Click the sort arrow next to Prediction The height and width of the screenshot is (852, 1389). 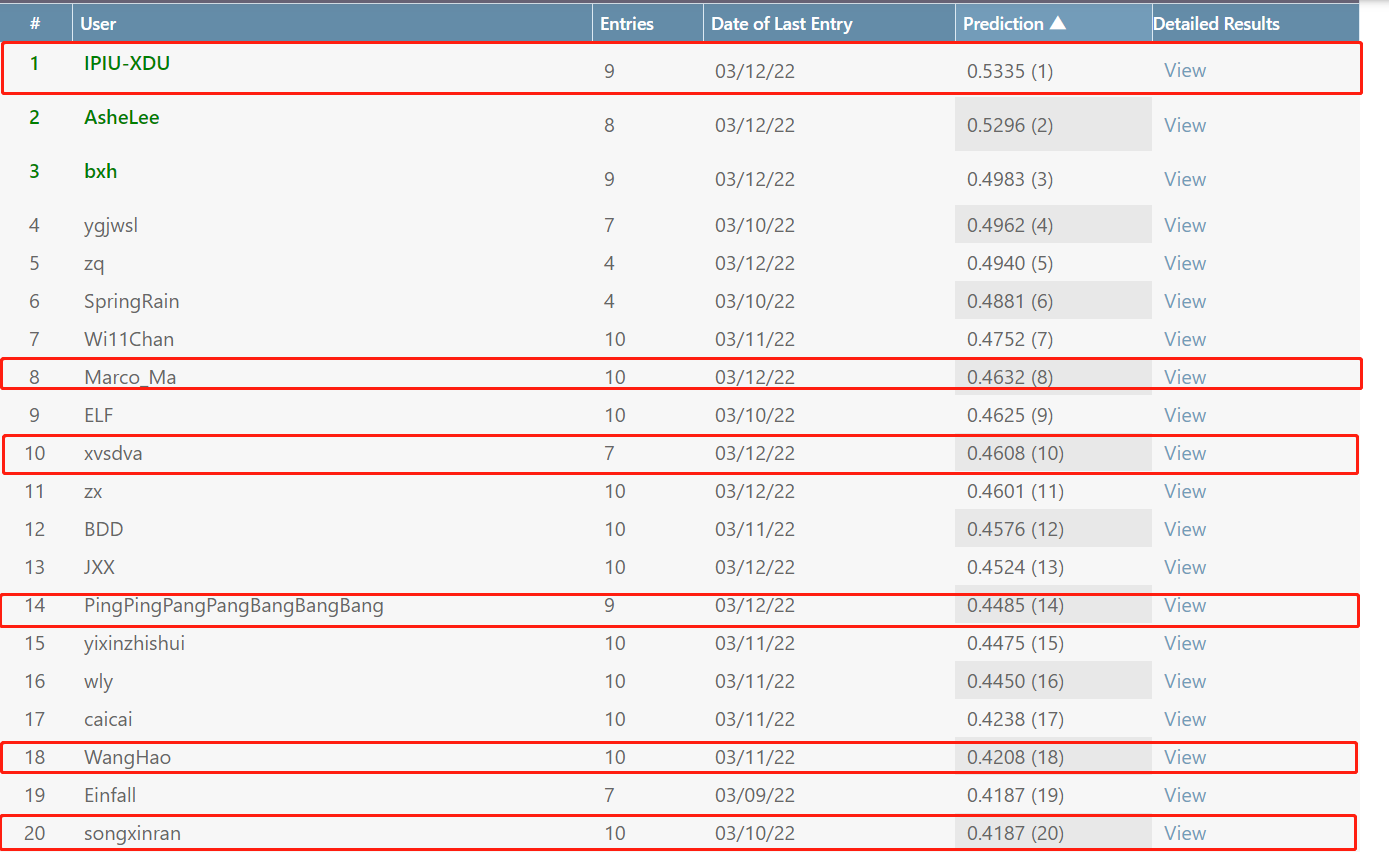tap(1057, 23)
